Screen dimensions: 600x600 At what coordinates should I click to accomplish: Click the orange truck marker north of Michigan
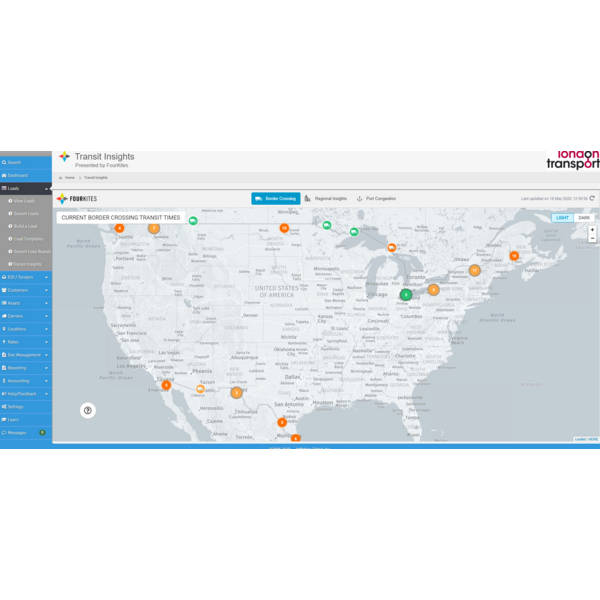click(x=392, y=247)
